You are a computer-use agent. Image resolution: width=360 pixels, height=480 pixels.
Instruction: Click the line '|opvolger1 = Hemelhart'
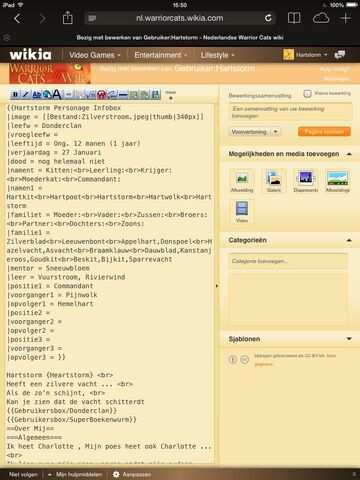coord(50,304)
